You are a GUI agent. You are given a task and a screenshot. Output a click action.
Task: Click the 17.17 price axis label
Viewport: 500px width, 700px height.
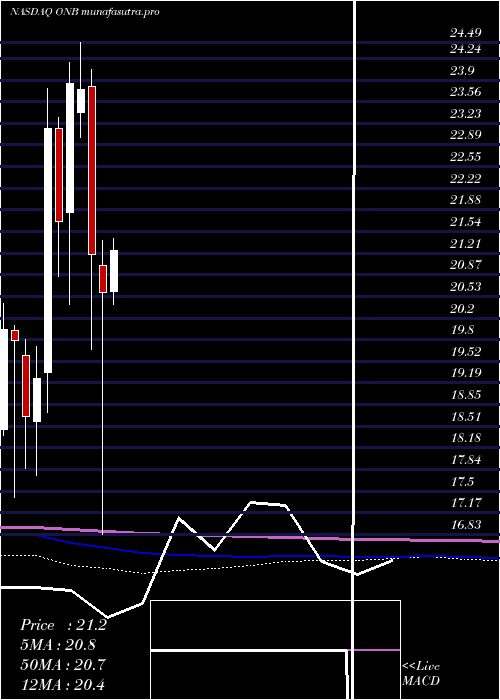465,503
